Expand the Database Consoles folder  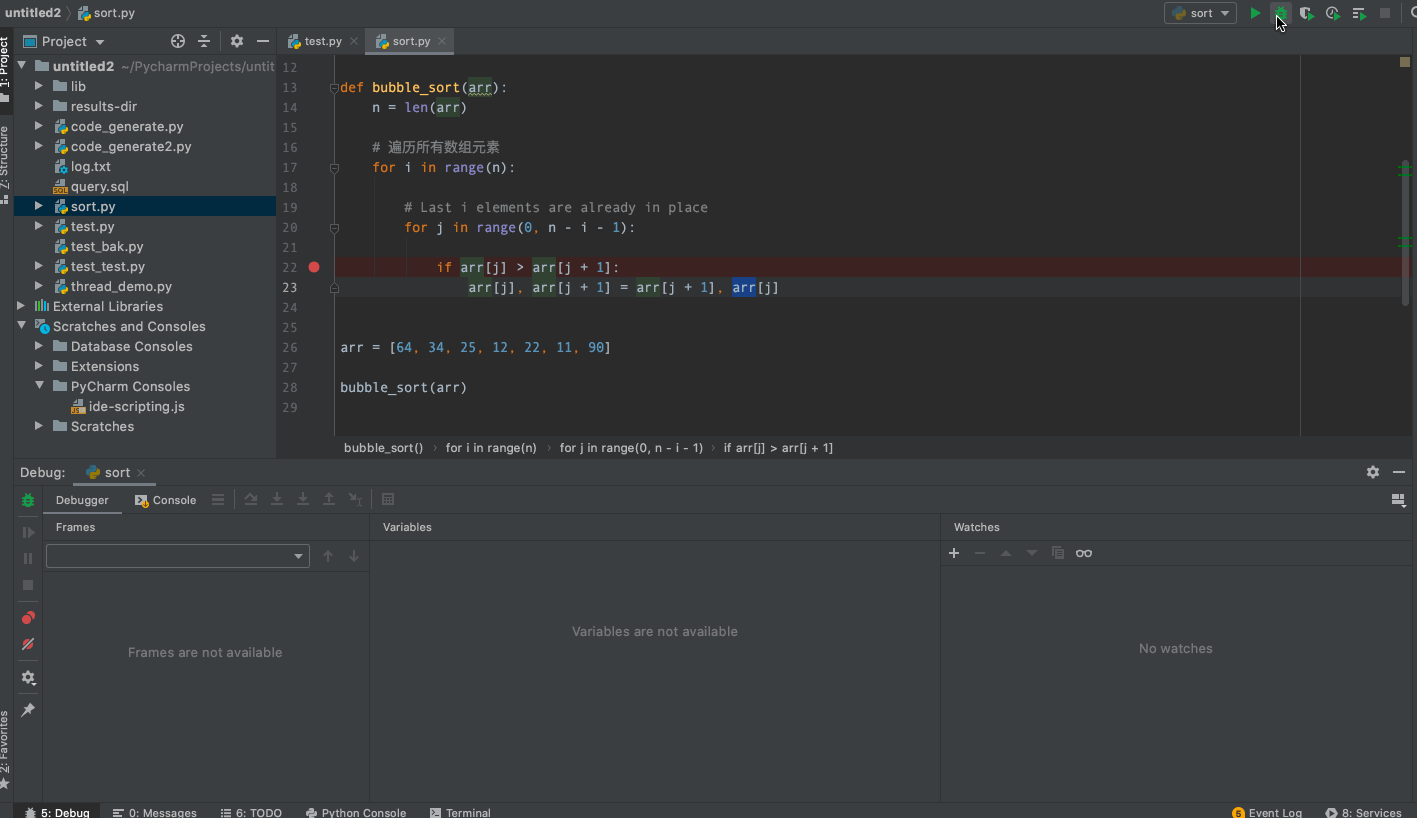pyautogui.click(x=39, y=346)
